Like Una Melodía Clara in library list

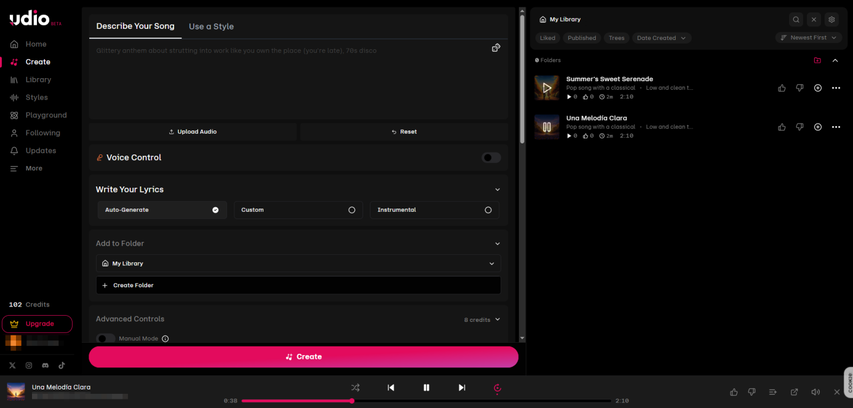pos(782,127)
